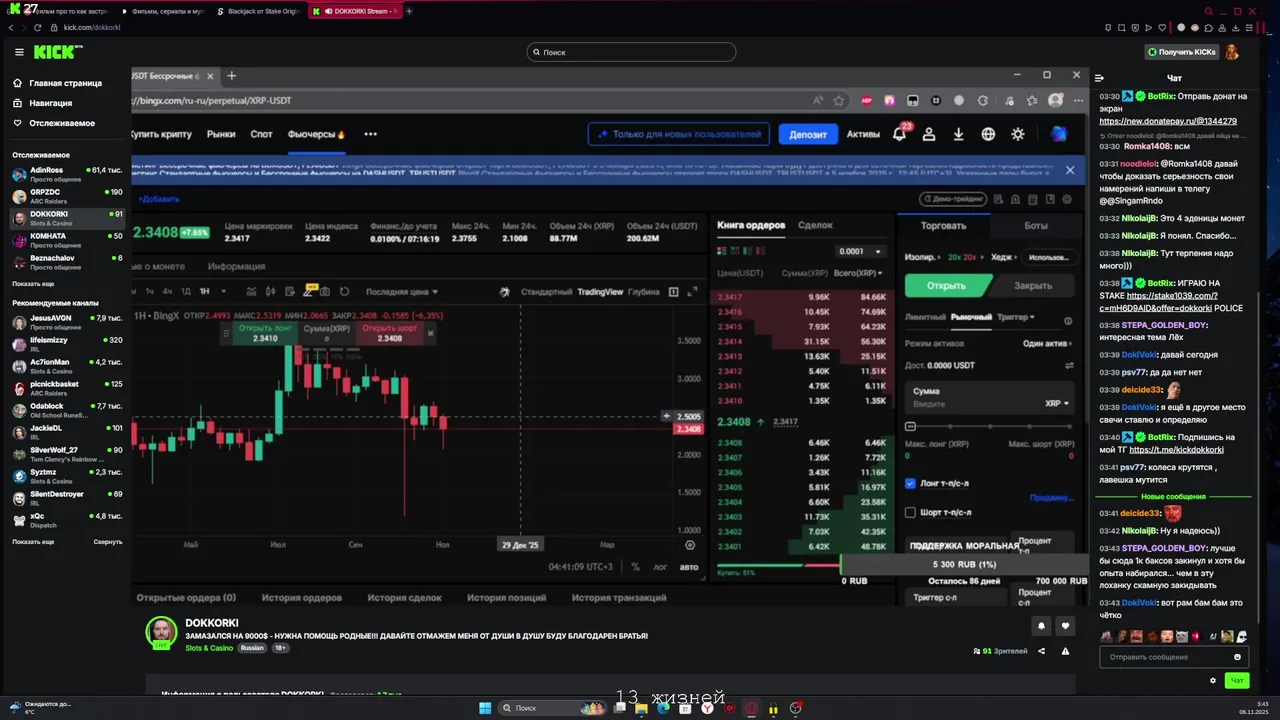Viewport: 1280px width, 720px height.
Task: Open the BingX profile icon
Action: (x=929, y=134)
